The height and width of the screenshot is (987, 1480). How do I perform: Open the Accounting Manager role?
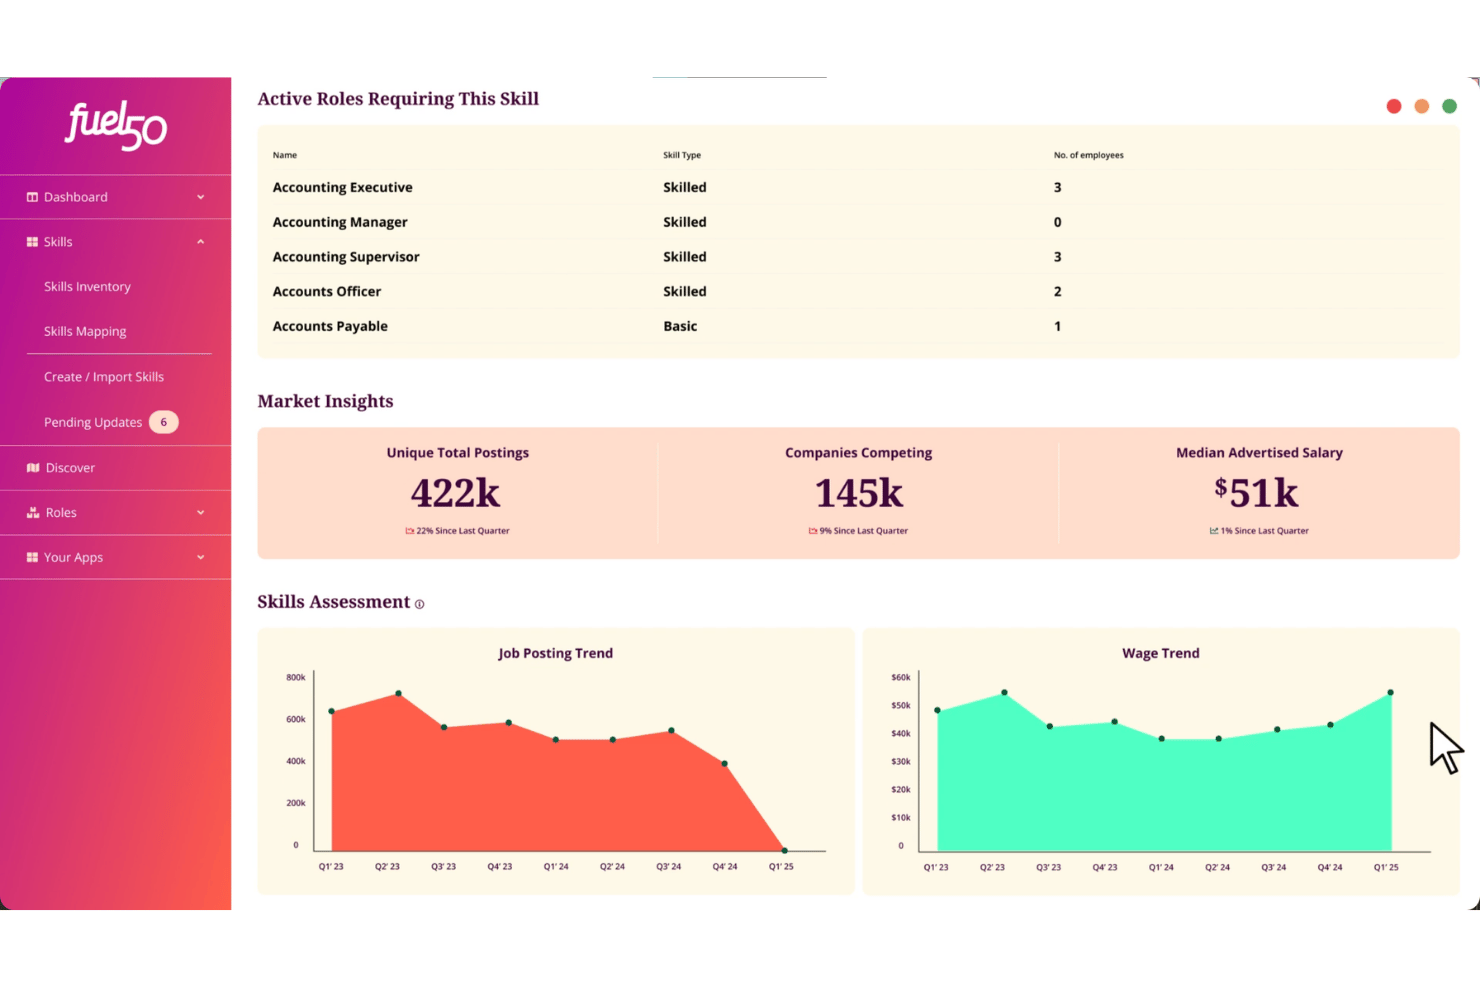340,222
